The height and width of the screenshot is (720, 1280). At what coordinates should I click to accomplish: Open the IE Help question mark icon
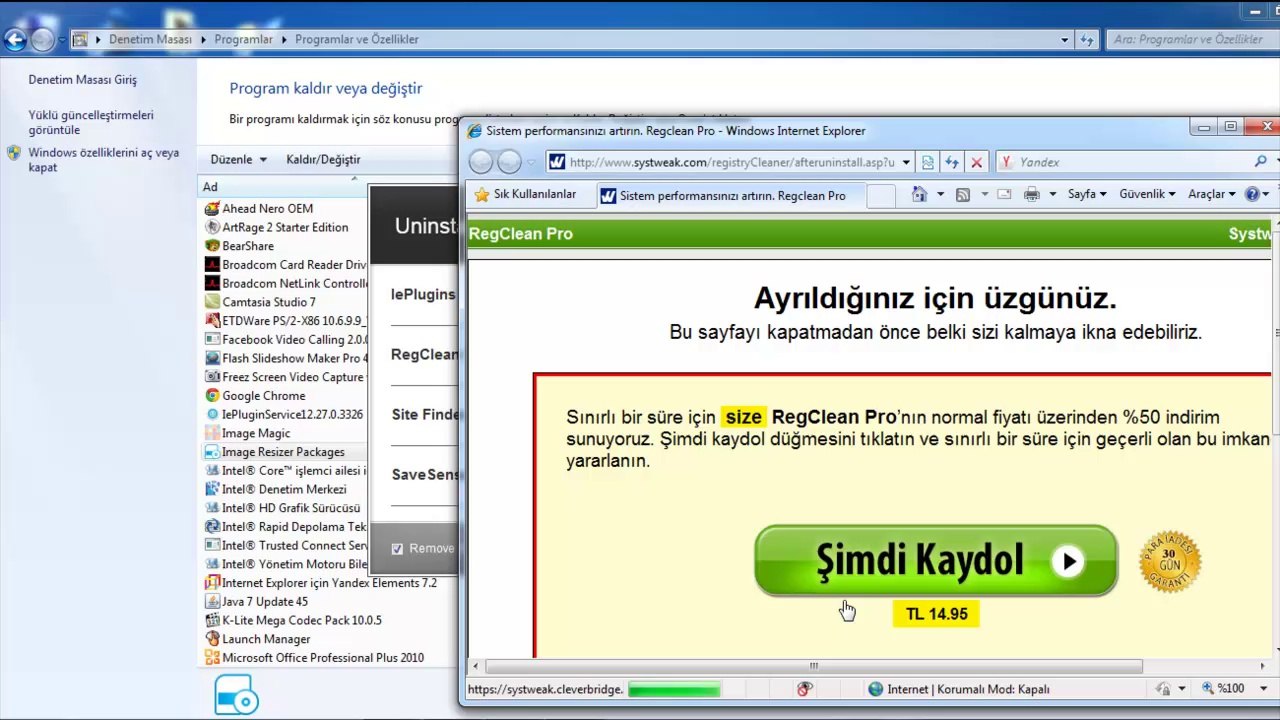(x=1252, y=194)
